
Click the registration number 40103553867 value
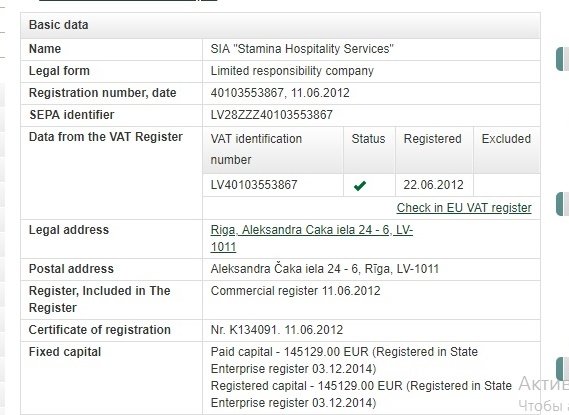(247, 93)
